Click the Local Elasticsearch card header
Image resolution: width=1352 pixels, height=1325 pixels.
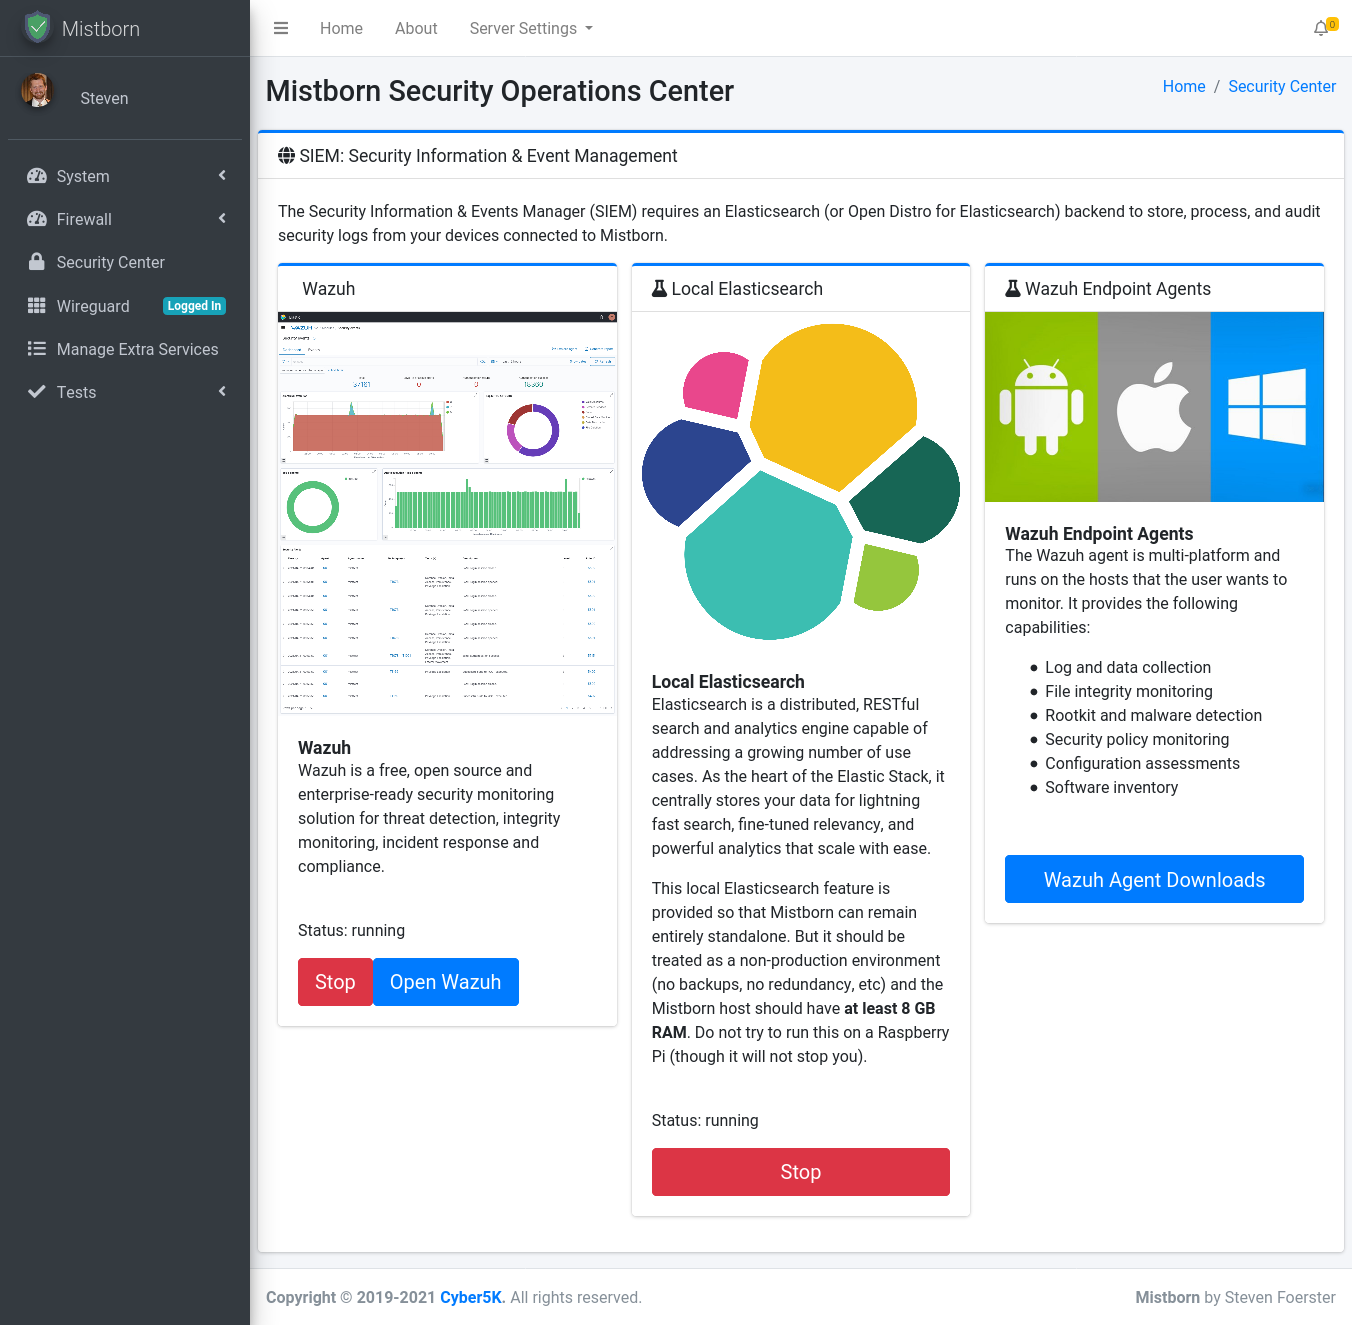coord(801,289)
